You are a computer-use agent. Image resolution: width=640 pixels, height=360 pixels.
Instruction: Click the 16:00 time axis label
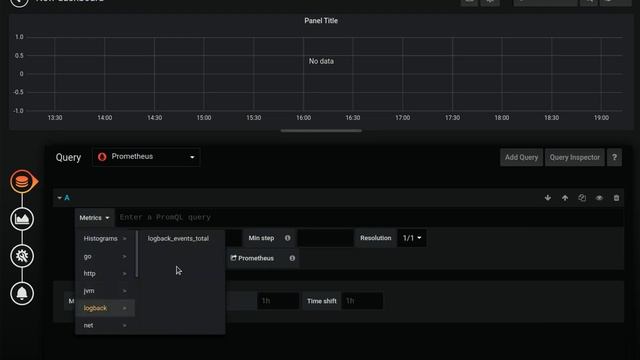(303, 118)
